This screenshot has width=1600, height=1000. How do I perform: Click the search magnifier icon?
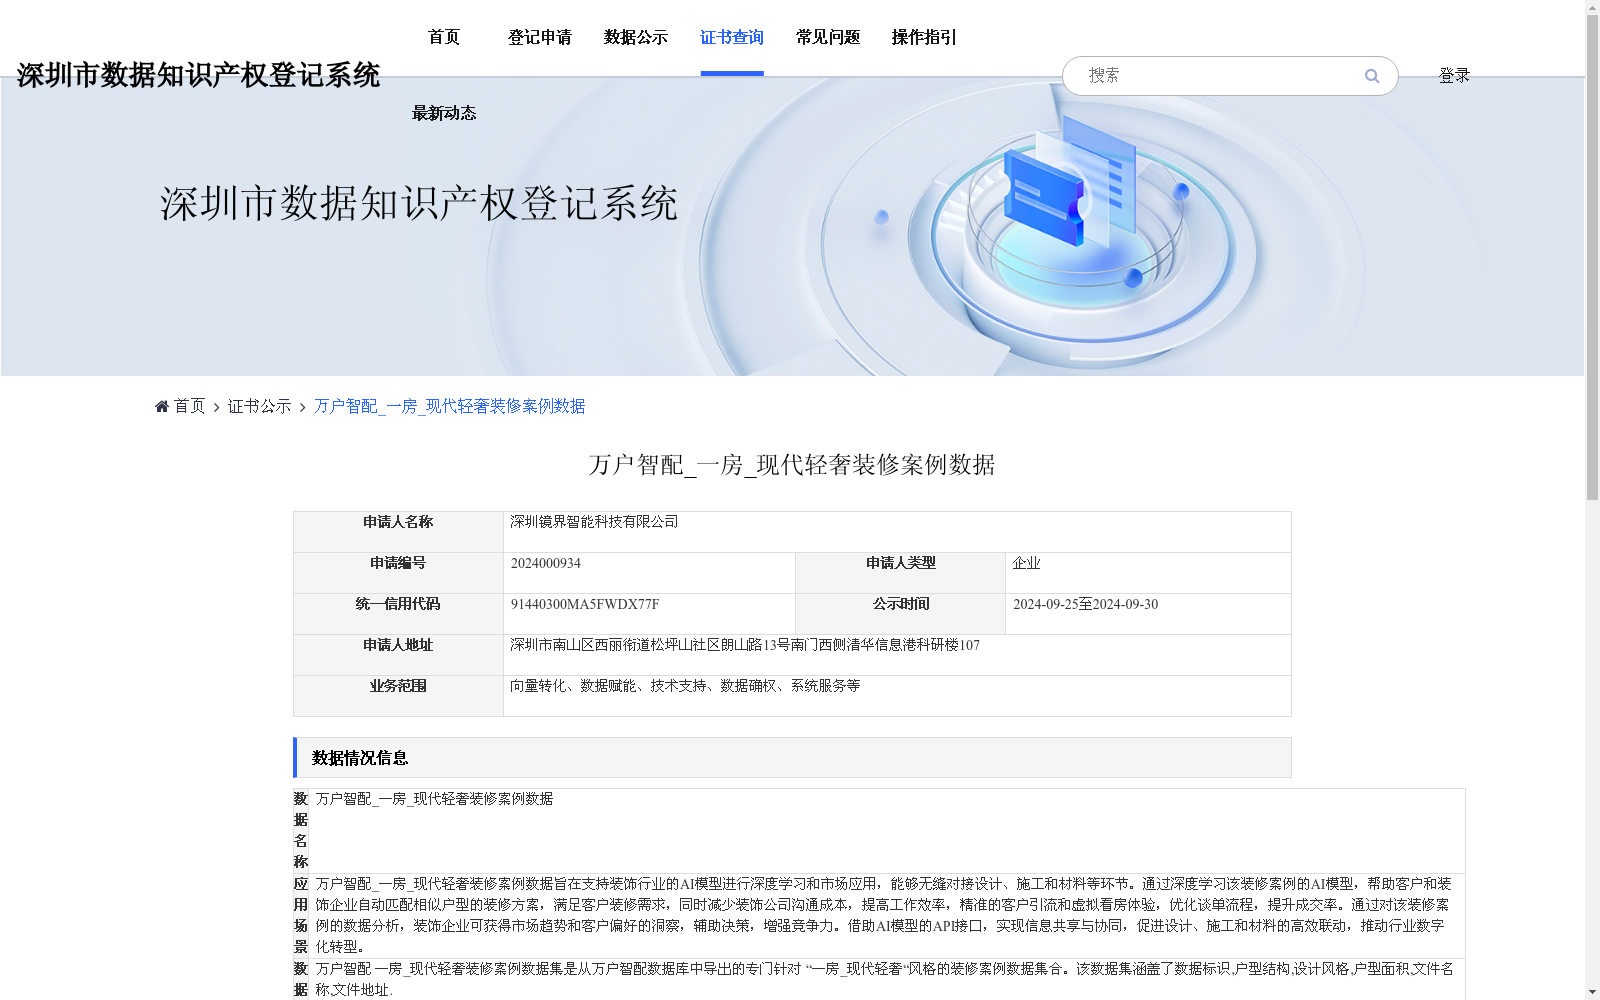(x=1372, y=76)
